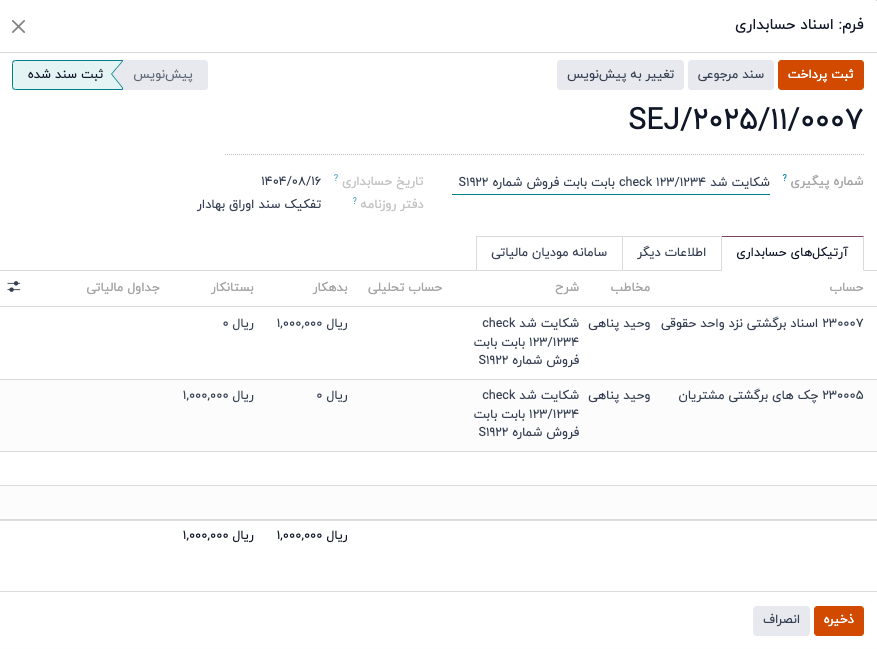This screenshot has width=877, height=649.
Task: Click the شماره پیگیری help question mark
Action: click(784, 177)
